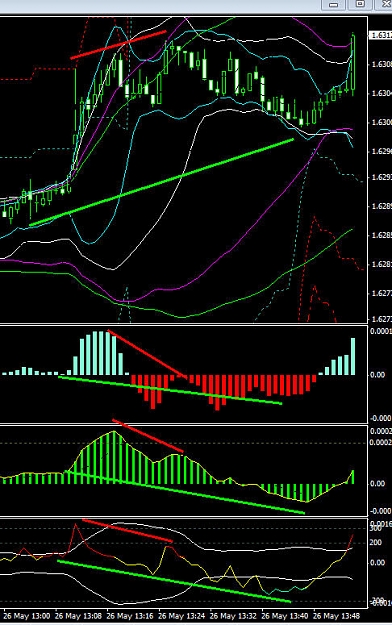
Task: Select the 26 May 13:00 time label
Action: (26, 616)
